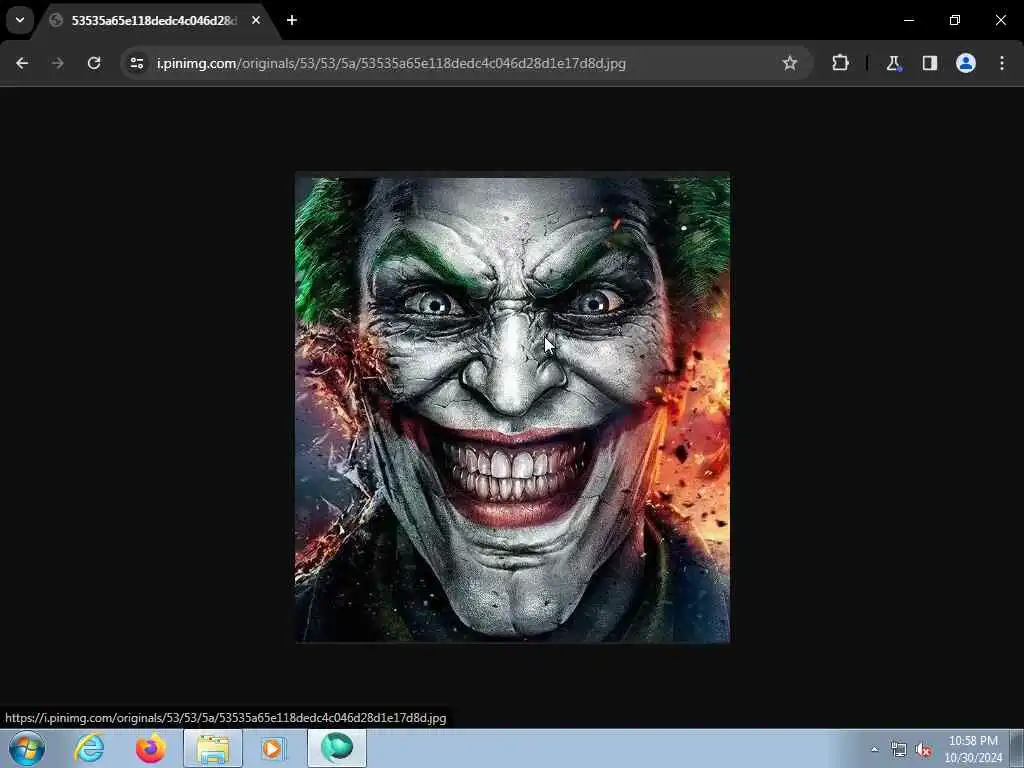
Task: Open Windows Media Player on taskbar
Action: [x=272, y=748]
